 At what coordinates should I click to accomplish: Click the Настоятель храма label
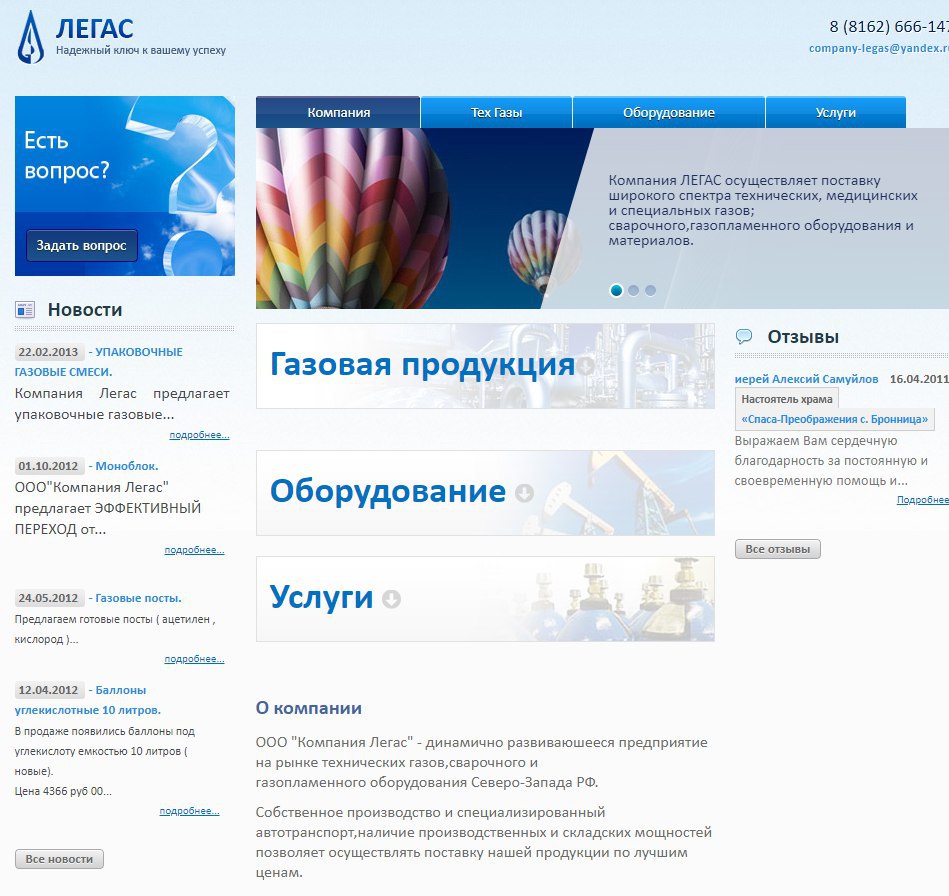point(787,399)
